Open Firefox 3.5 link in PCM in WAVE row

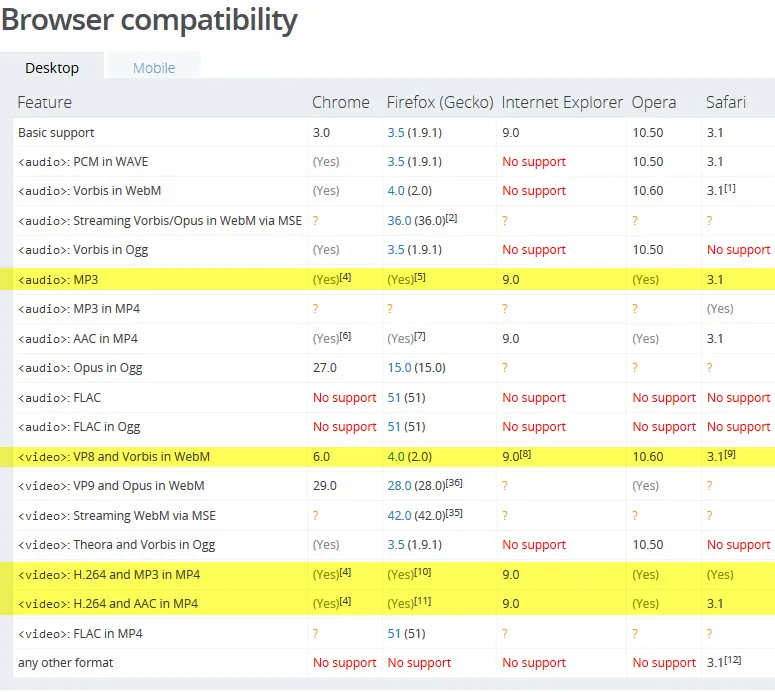396,162
